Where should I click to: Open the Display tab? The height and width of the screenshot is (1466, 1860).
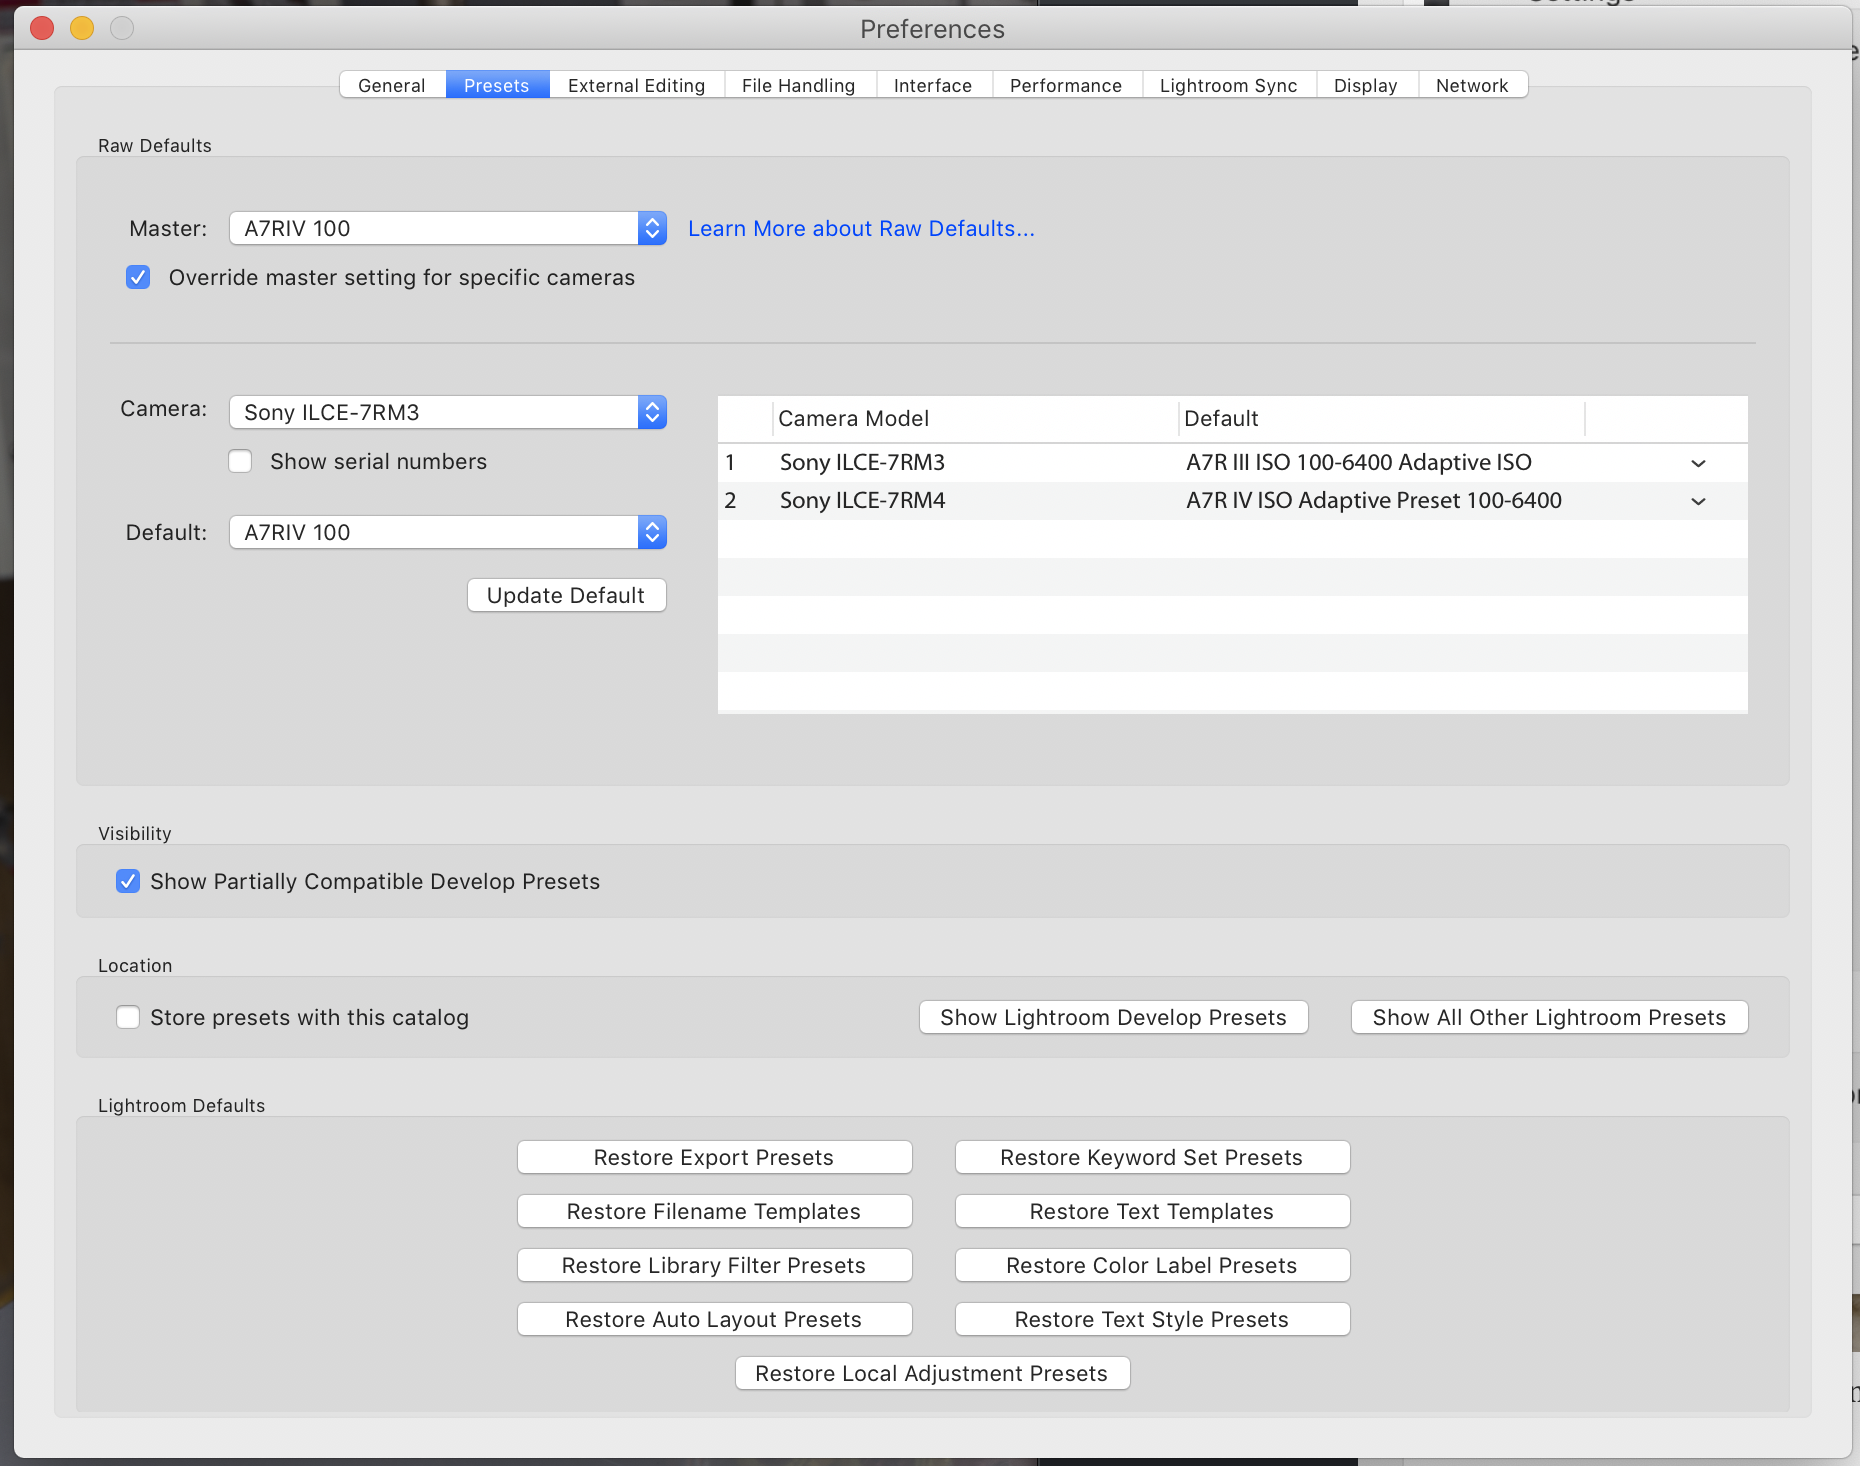pyautogui.click(x=1366, y=85)
